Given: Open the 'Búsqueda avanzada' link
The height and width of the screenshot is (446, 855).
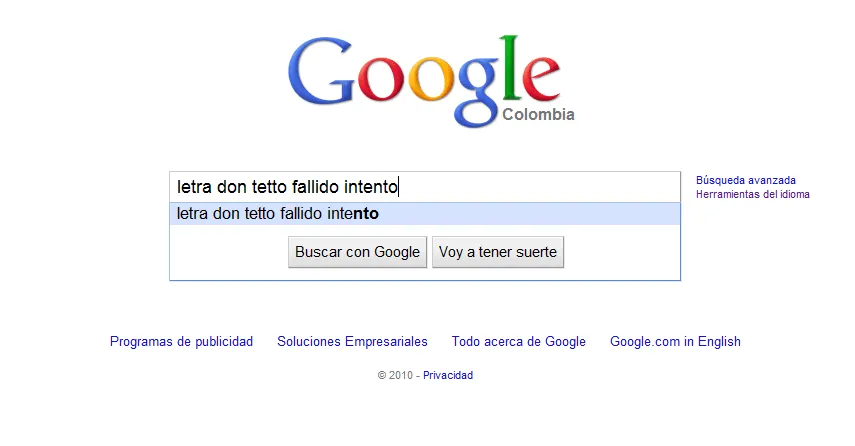Looking at the screenshot, I should (x=745, y=180).
